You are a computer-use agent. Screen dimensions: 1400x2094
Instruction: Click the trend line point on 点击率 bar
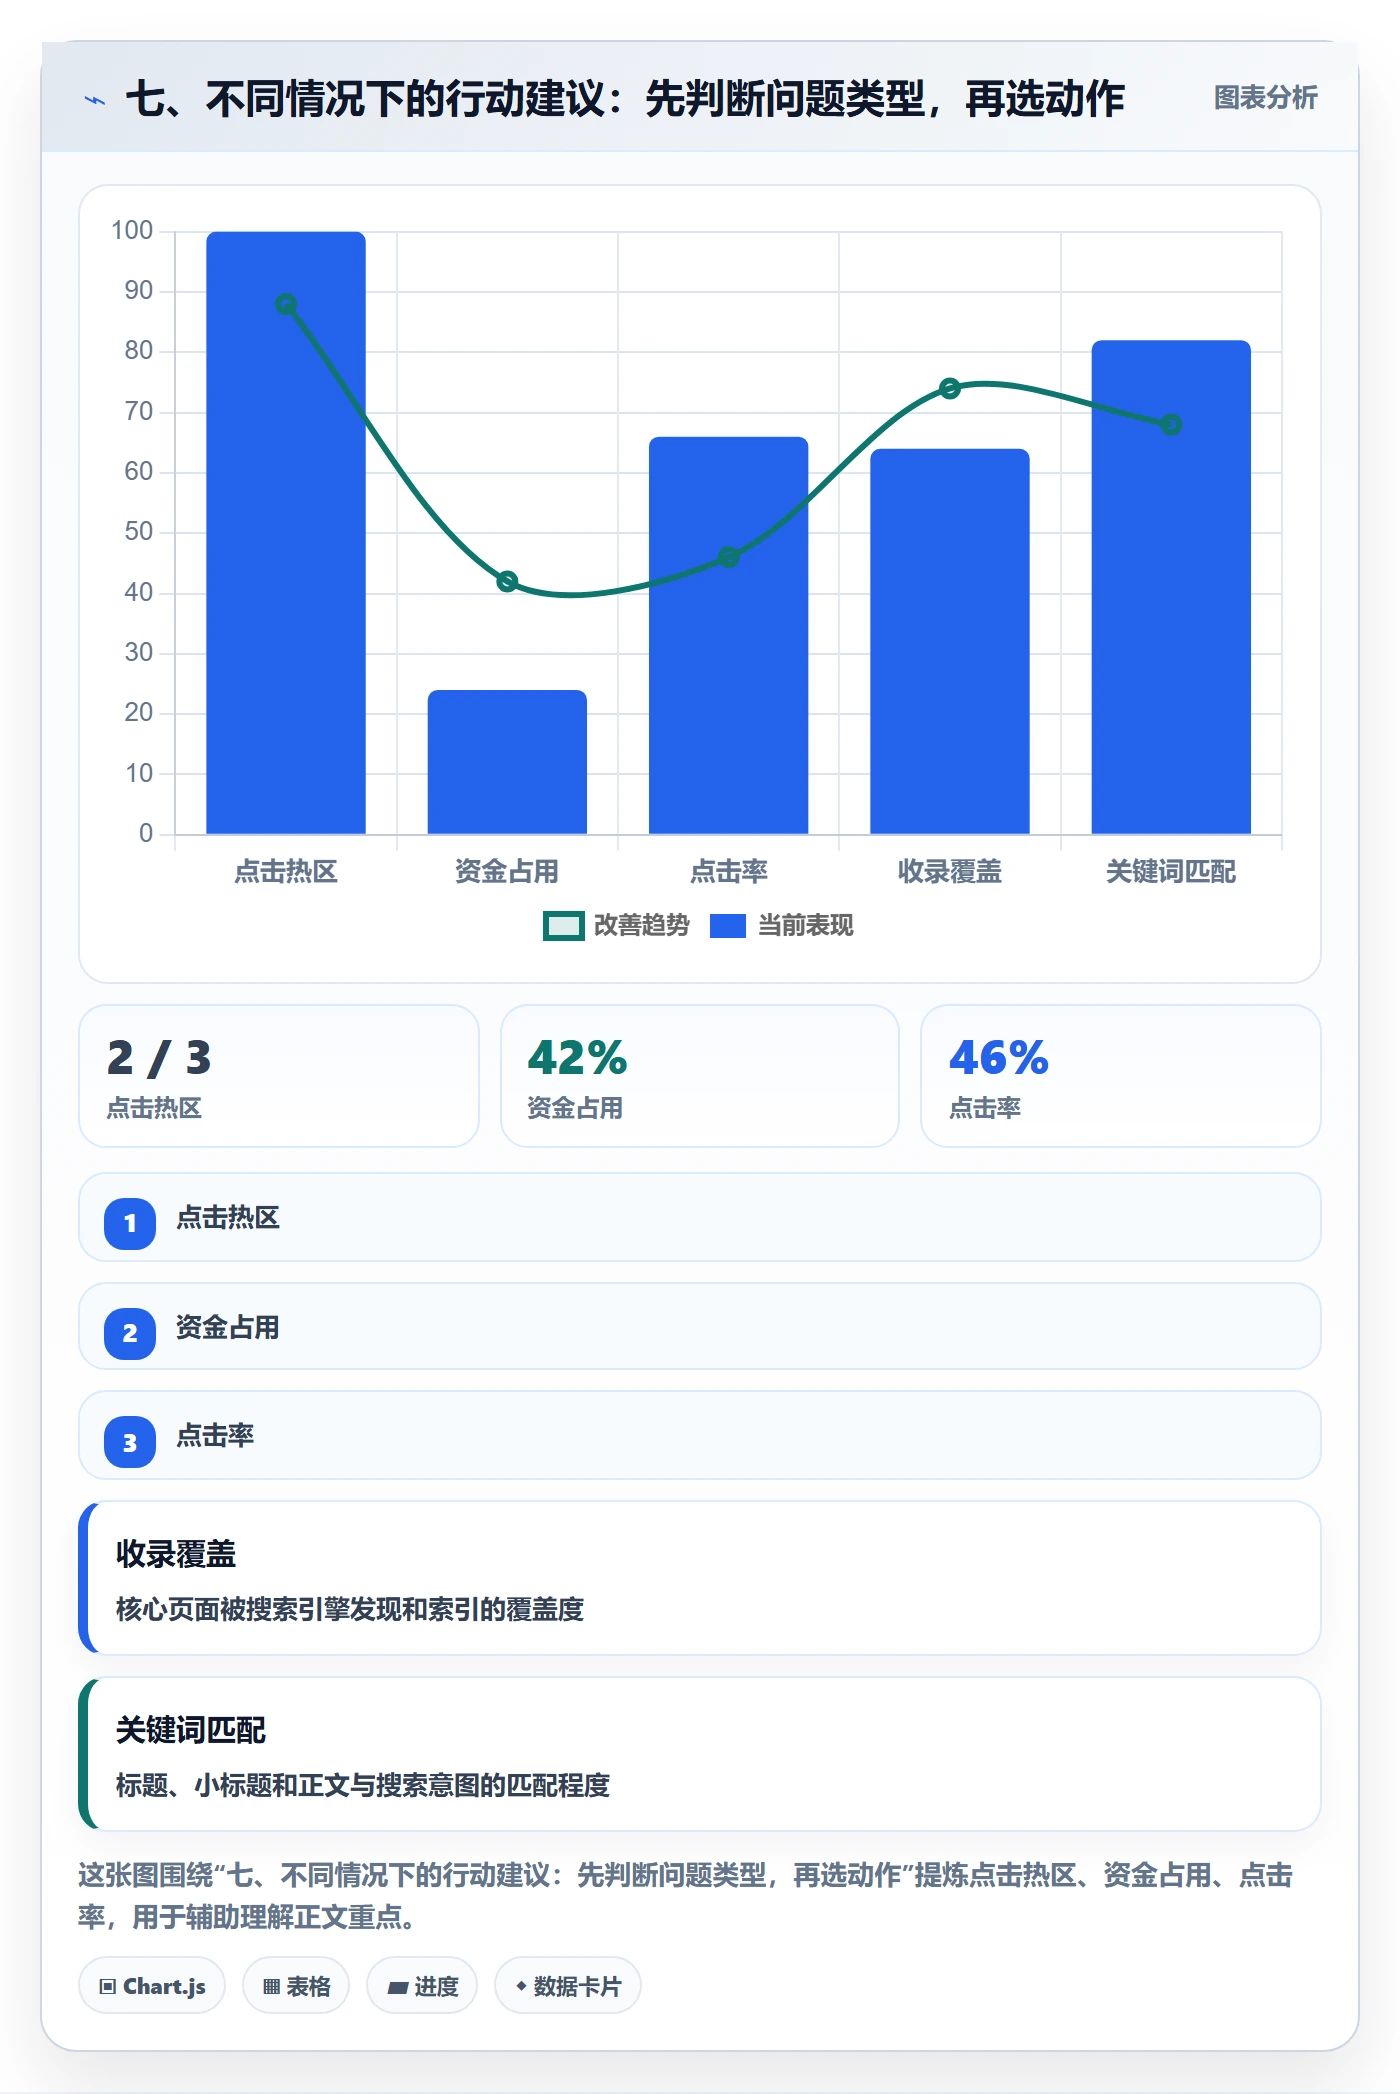(729, 557)
